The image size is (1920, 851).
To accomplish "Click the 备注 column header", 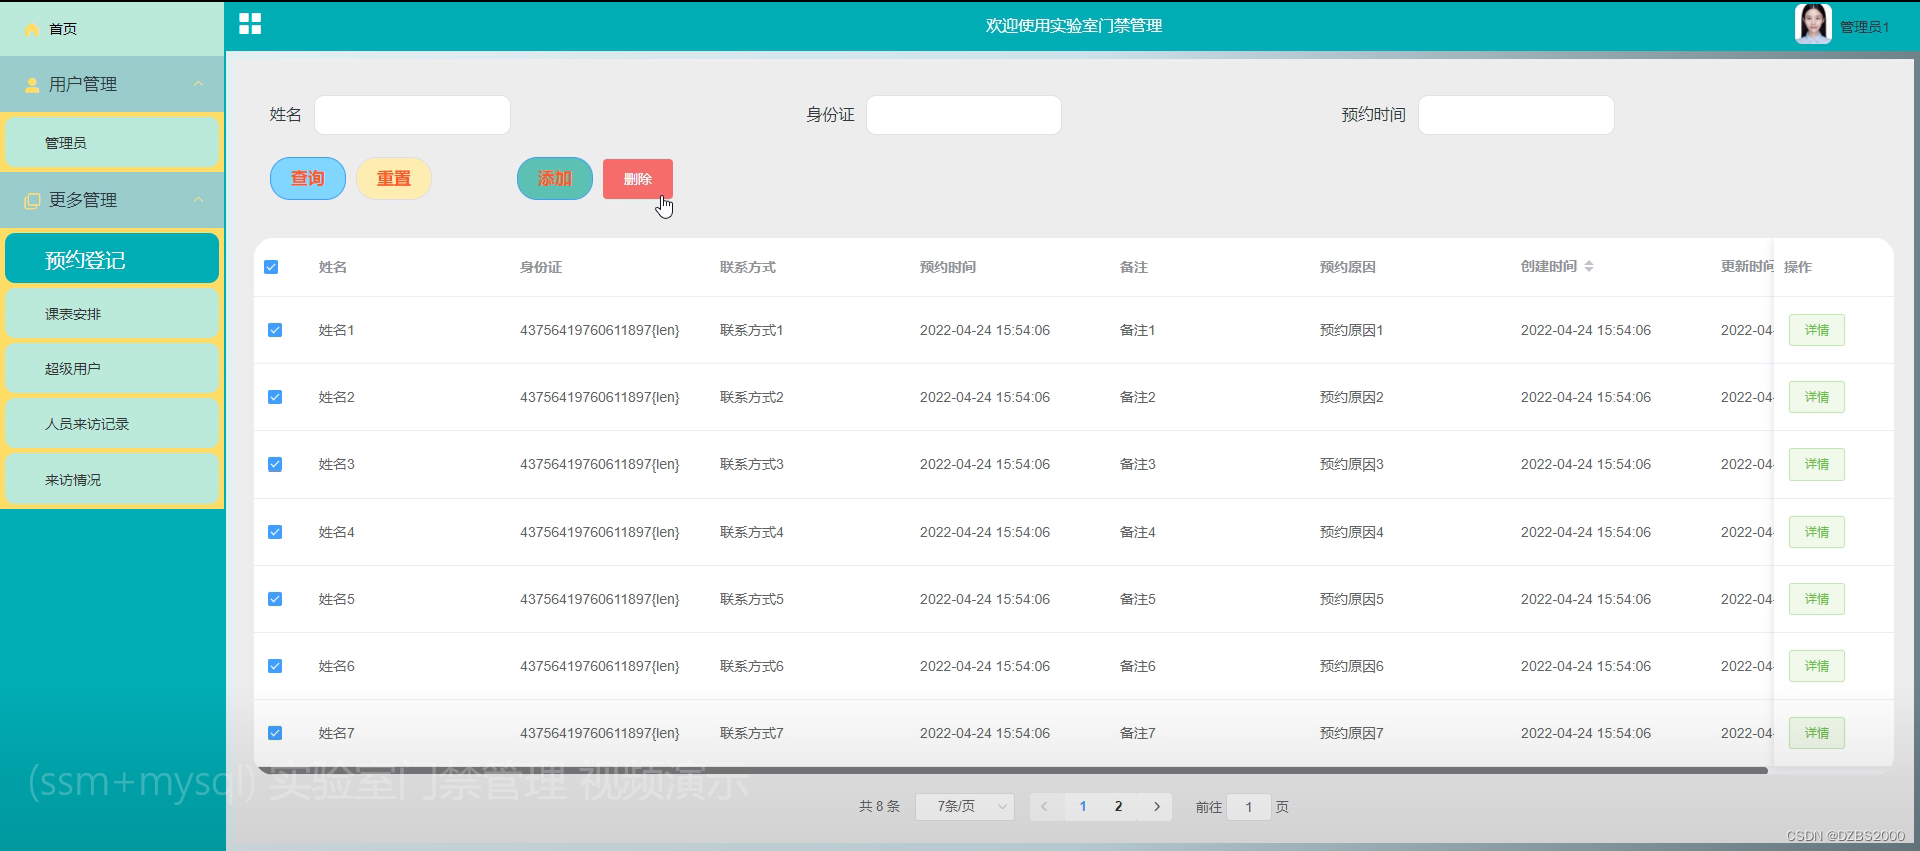I will (1134, 267).
